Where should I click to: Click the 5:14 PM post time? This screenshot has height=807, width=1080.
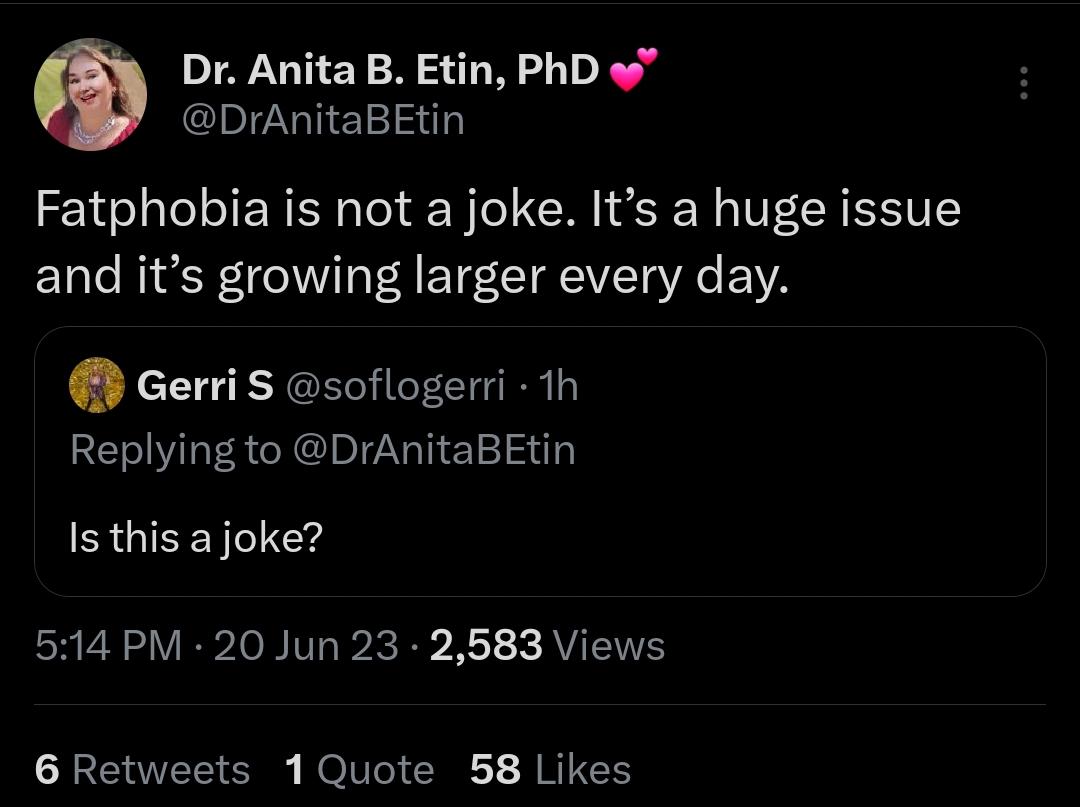point(108,645)
